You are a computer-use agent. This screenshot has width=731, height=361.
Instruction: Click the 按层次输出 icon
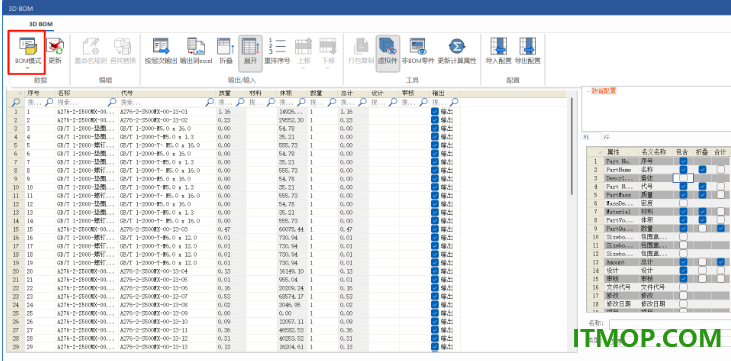pyautogui.click(x=161, y=47)
